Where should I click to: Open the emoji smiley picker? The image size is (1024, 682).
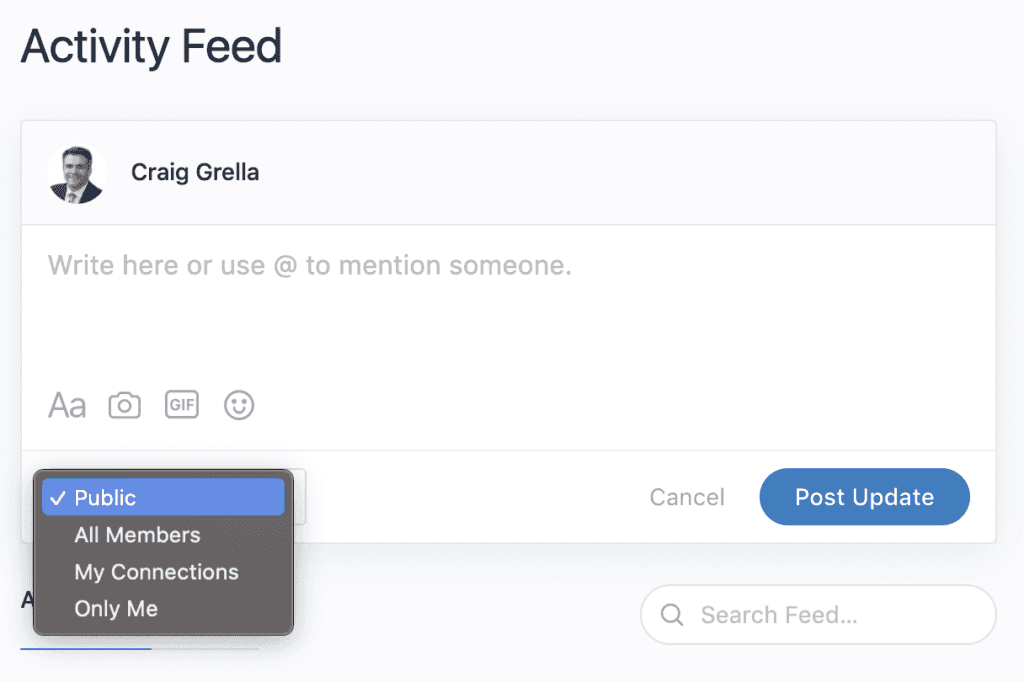239,405
